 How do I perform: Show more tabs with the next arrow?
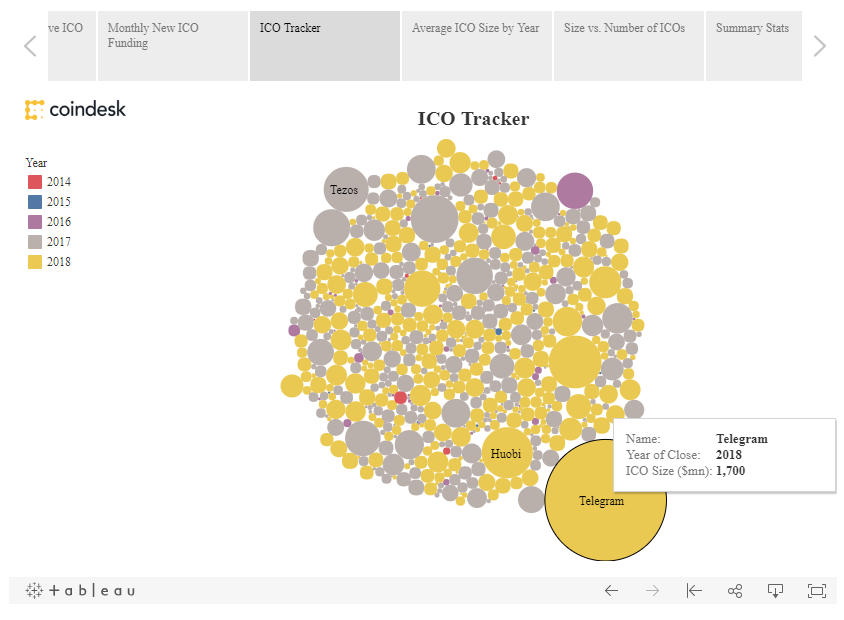(820, 46)
